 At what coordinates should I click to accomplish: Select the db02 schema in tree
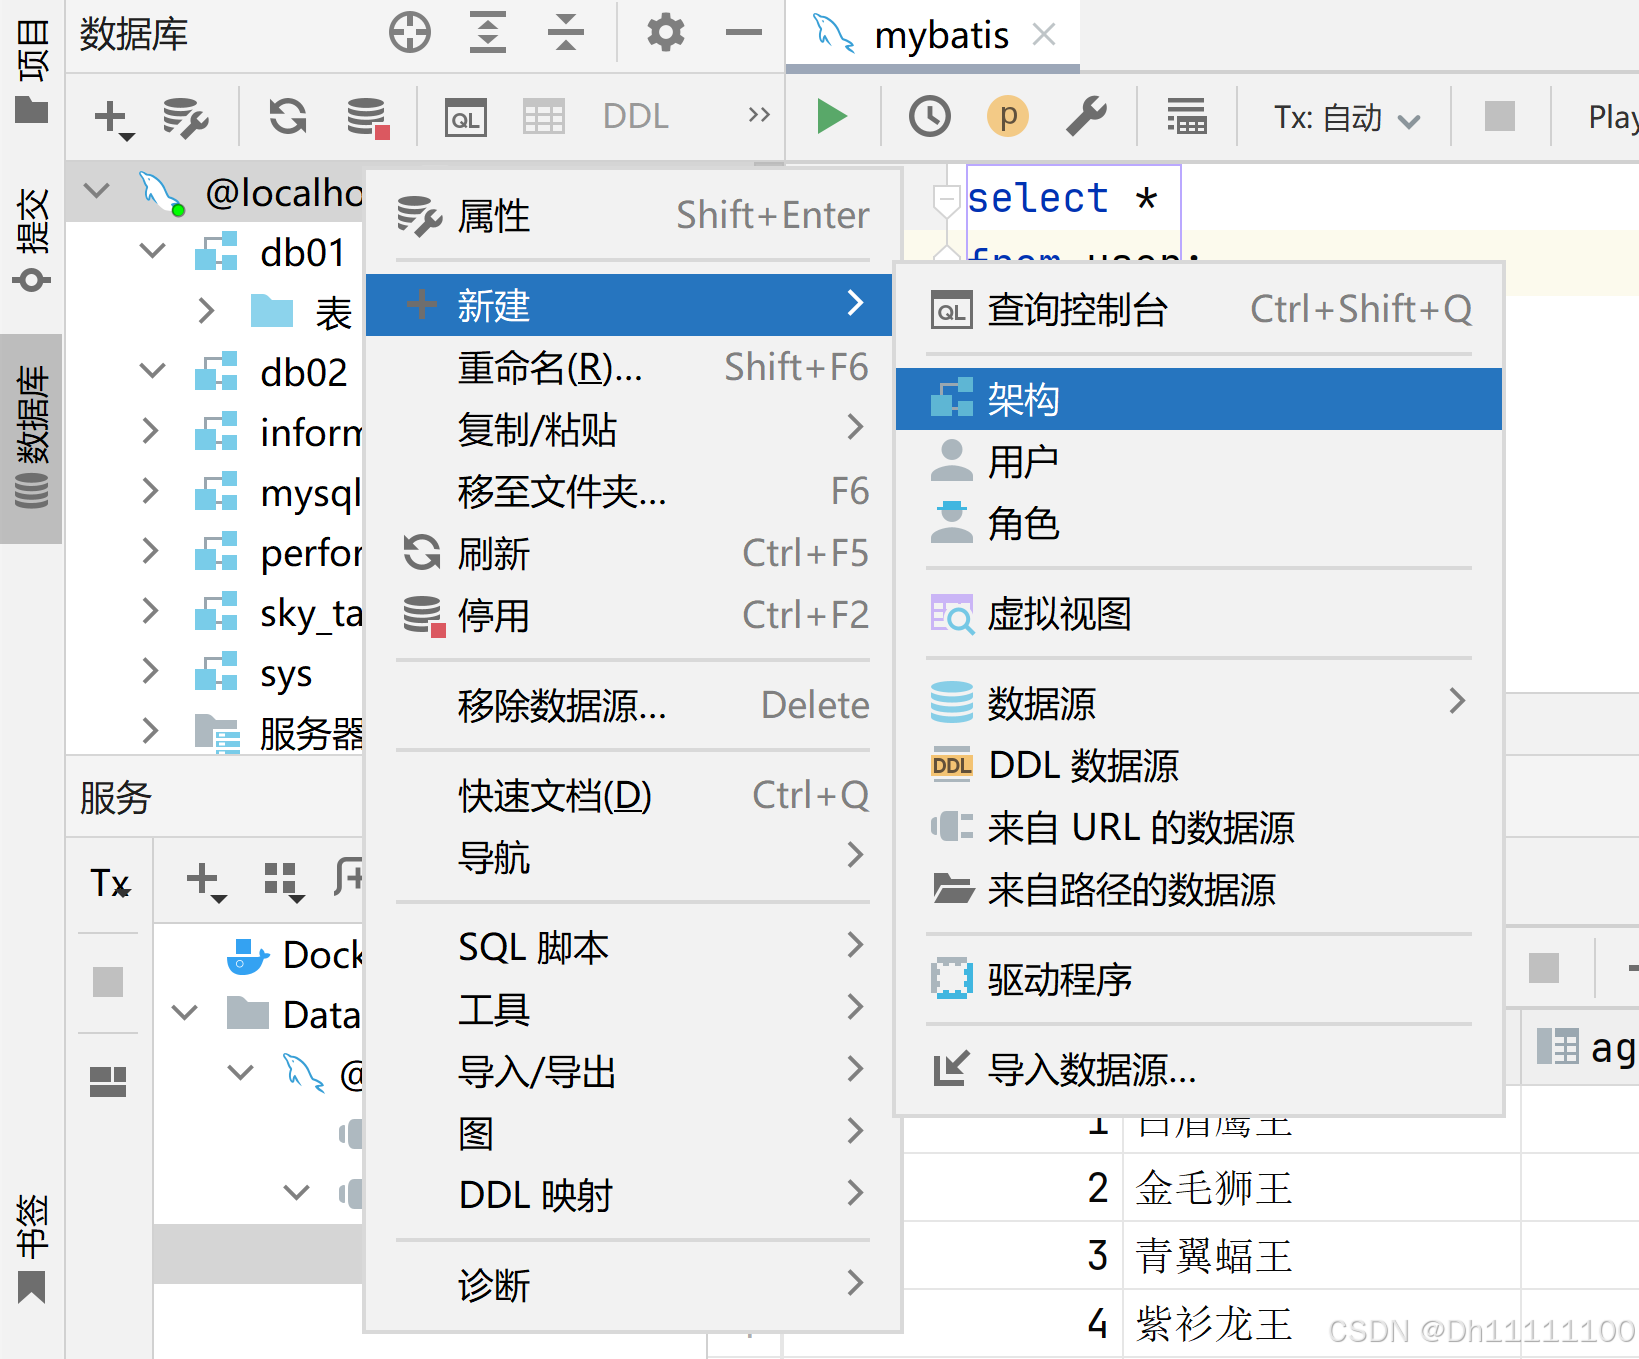(x=304, y=372)
